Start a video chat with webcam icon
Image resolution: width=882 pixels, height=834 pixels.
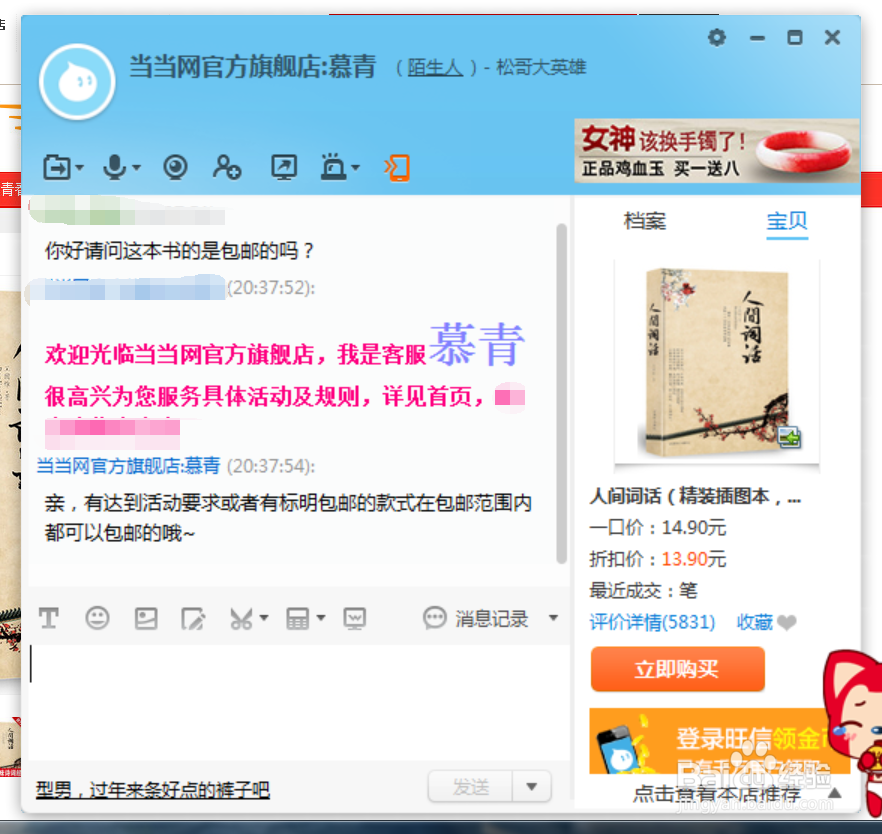[x=175, y=167]
